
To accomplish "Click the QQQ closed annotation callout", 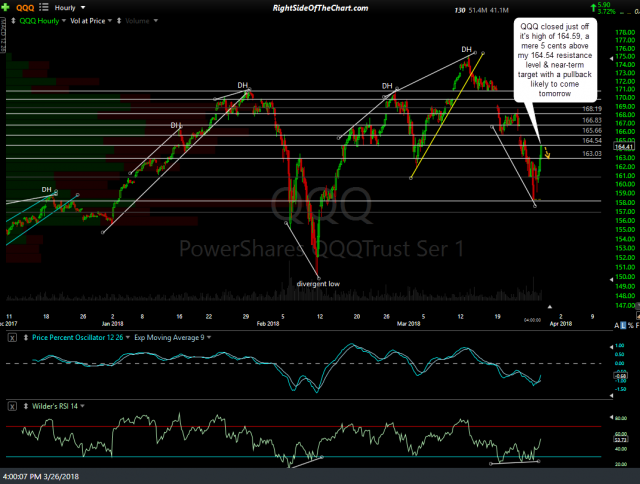I will [x=555, y=60].
